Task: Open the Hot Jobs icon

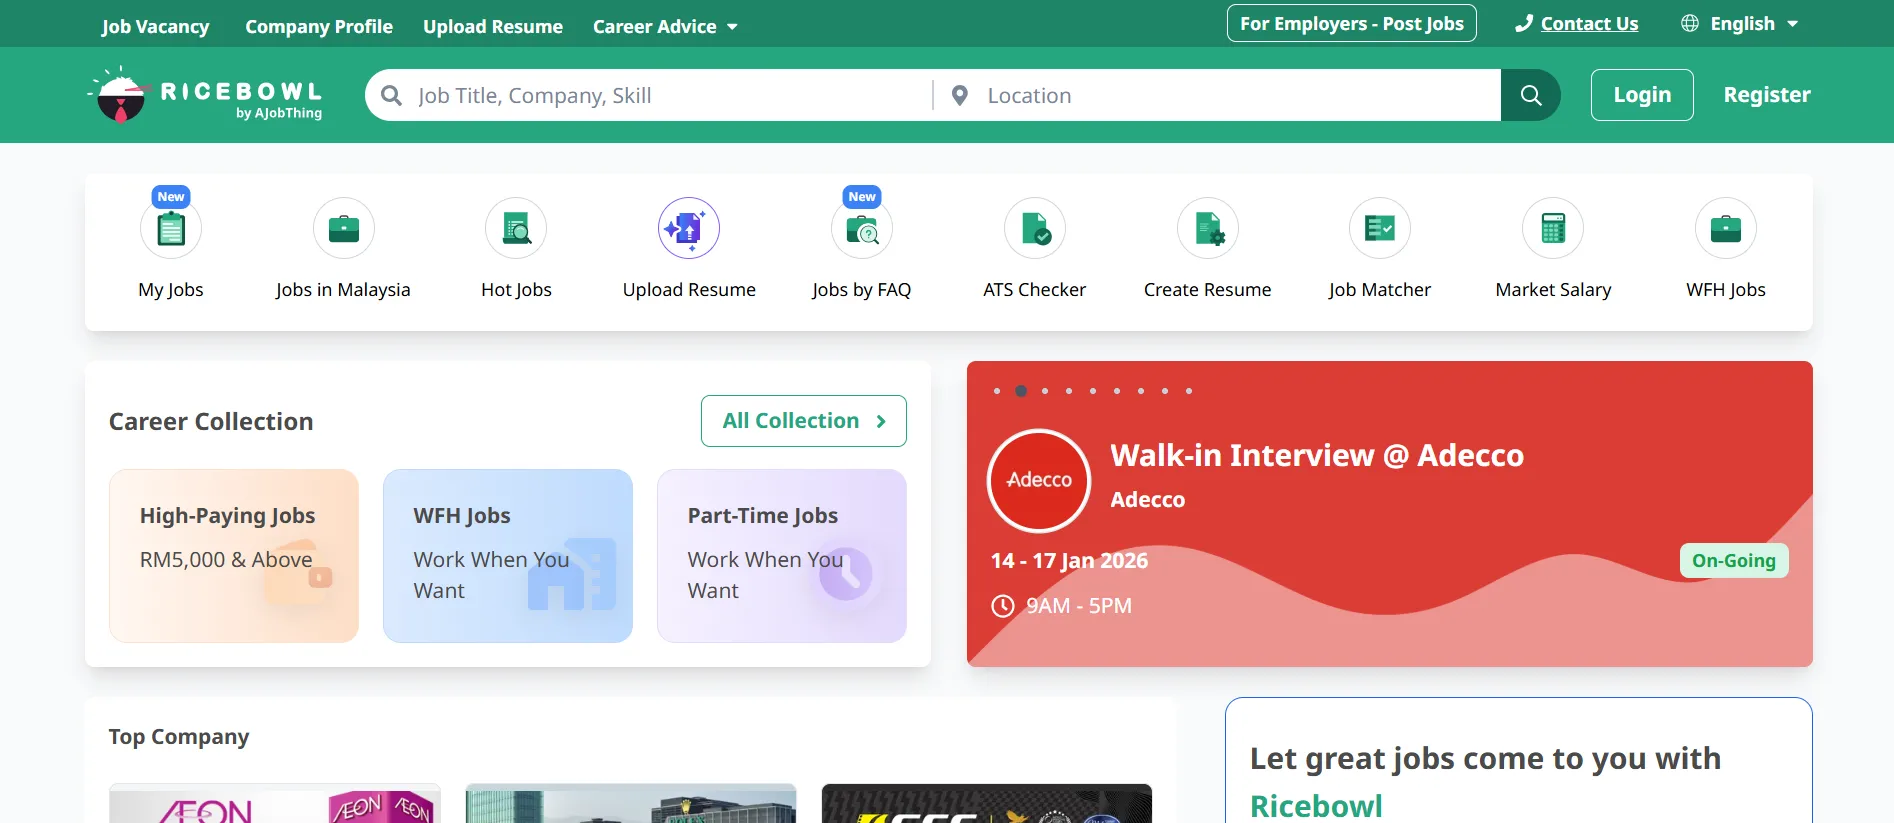Action: point(516,229)
